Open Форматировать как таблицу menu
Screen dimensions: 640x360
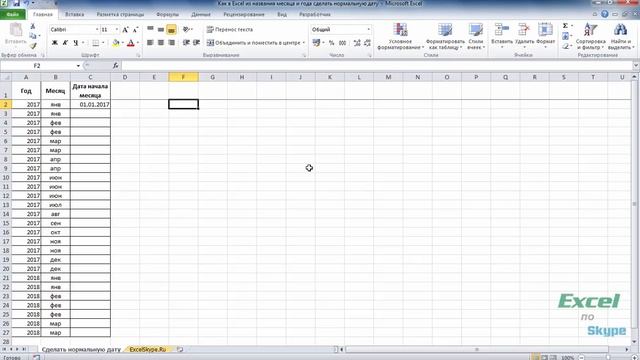(x=445, y=37)
